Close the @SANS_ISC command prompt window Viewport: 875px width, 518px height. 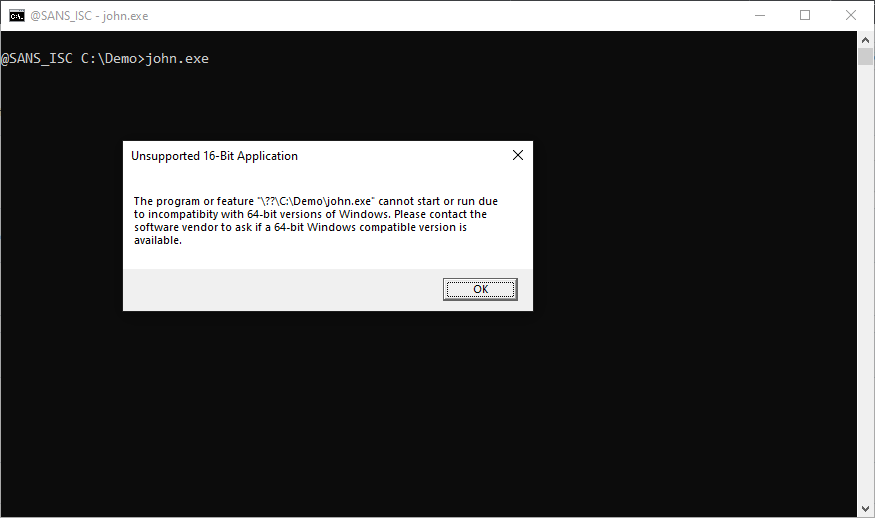[850, 15]
